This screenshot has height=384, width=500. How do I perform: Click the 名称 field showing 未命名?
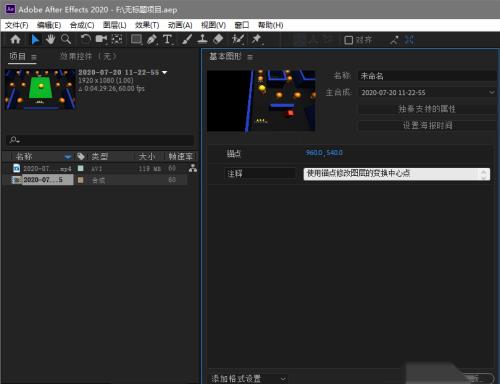tap(427, 76)
